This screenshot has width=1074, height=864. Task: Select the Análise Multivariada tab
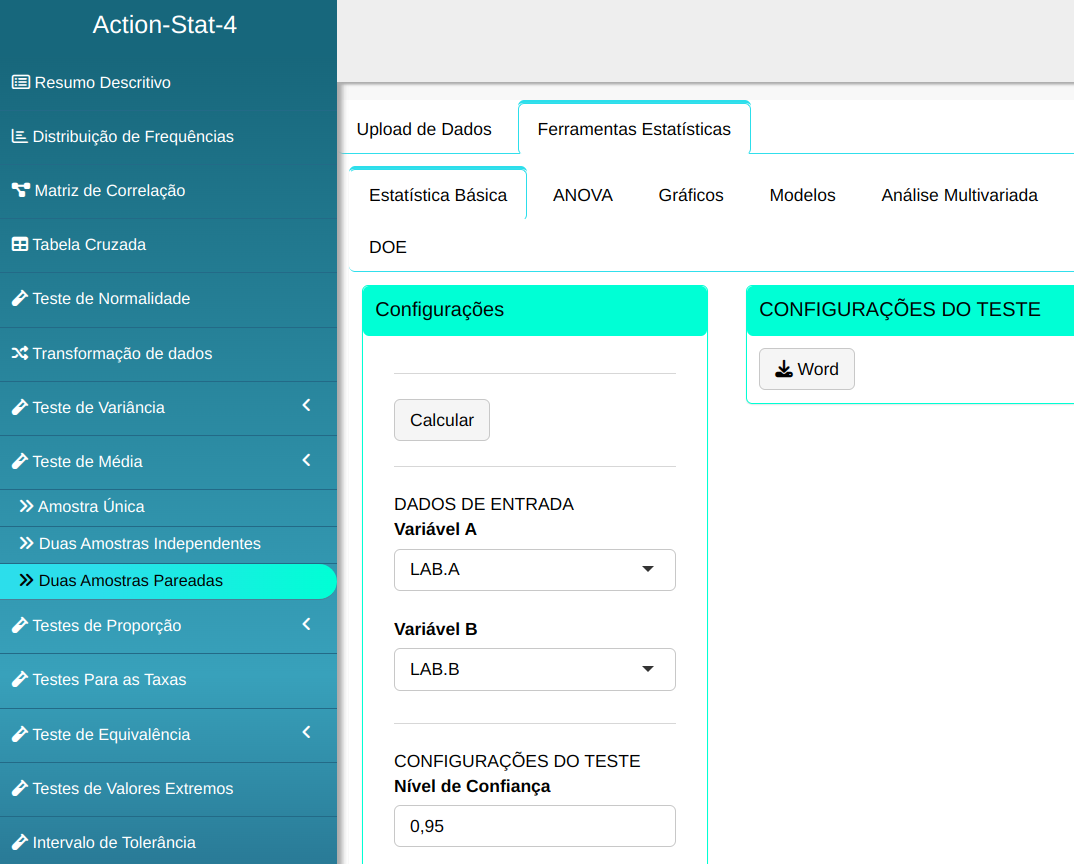tap(958, 195)
